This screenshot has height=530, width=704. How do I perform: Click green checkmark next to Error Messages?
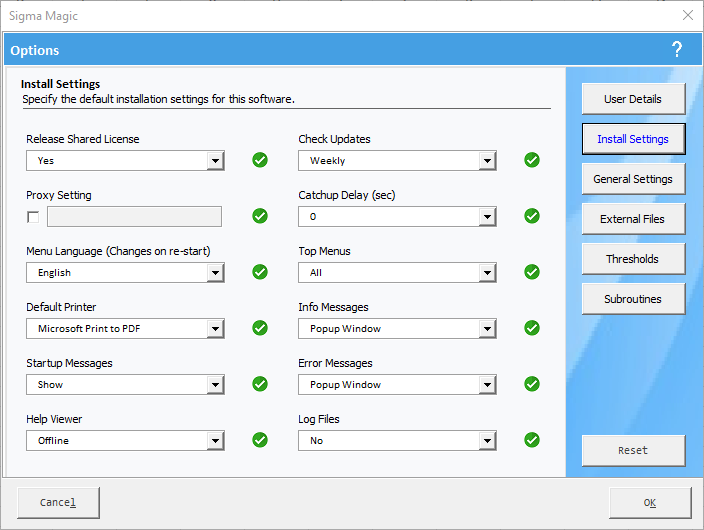pyautogui.click(x=532, y=384)
